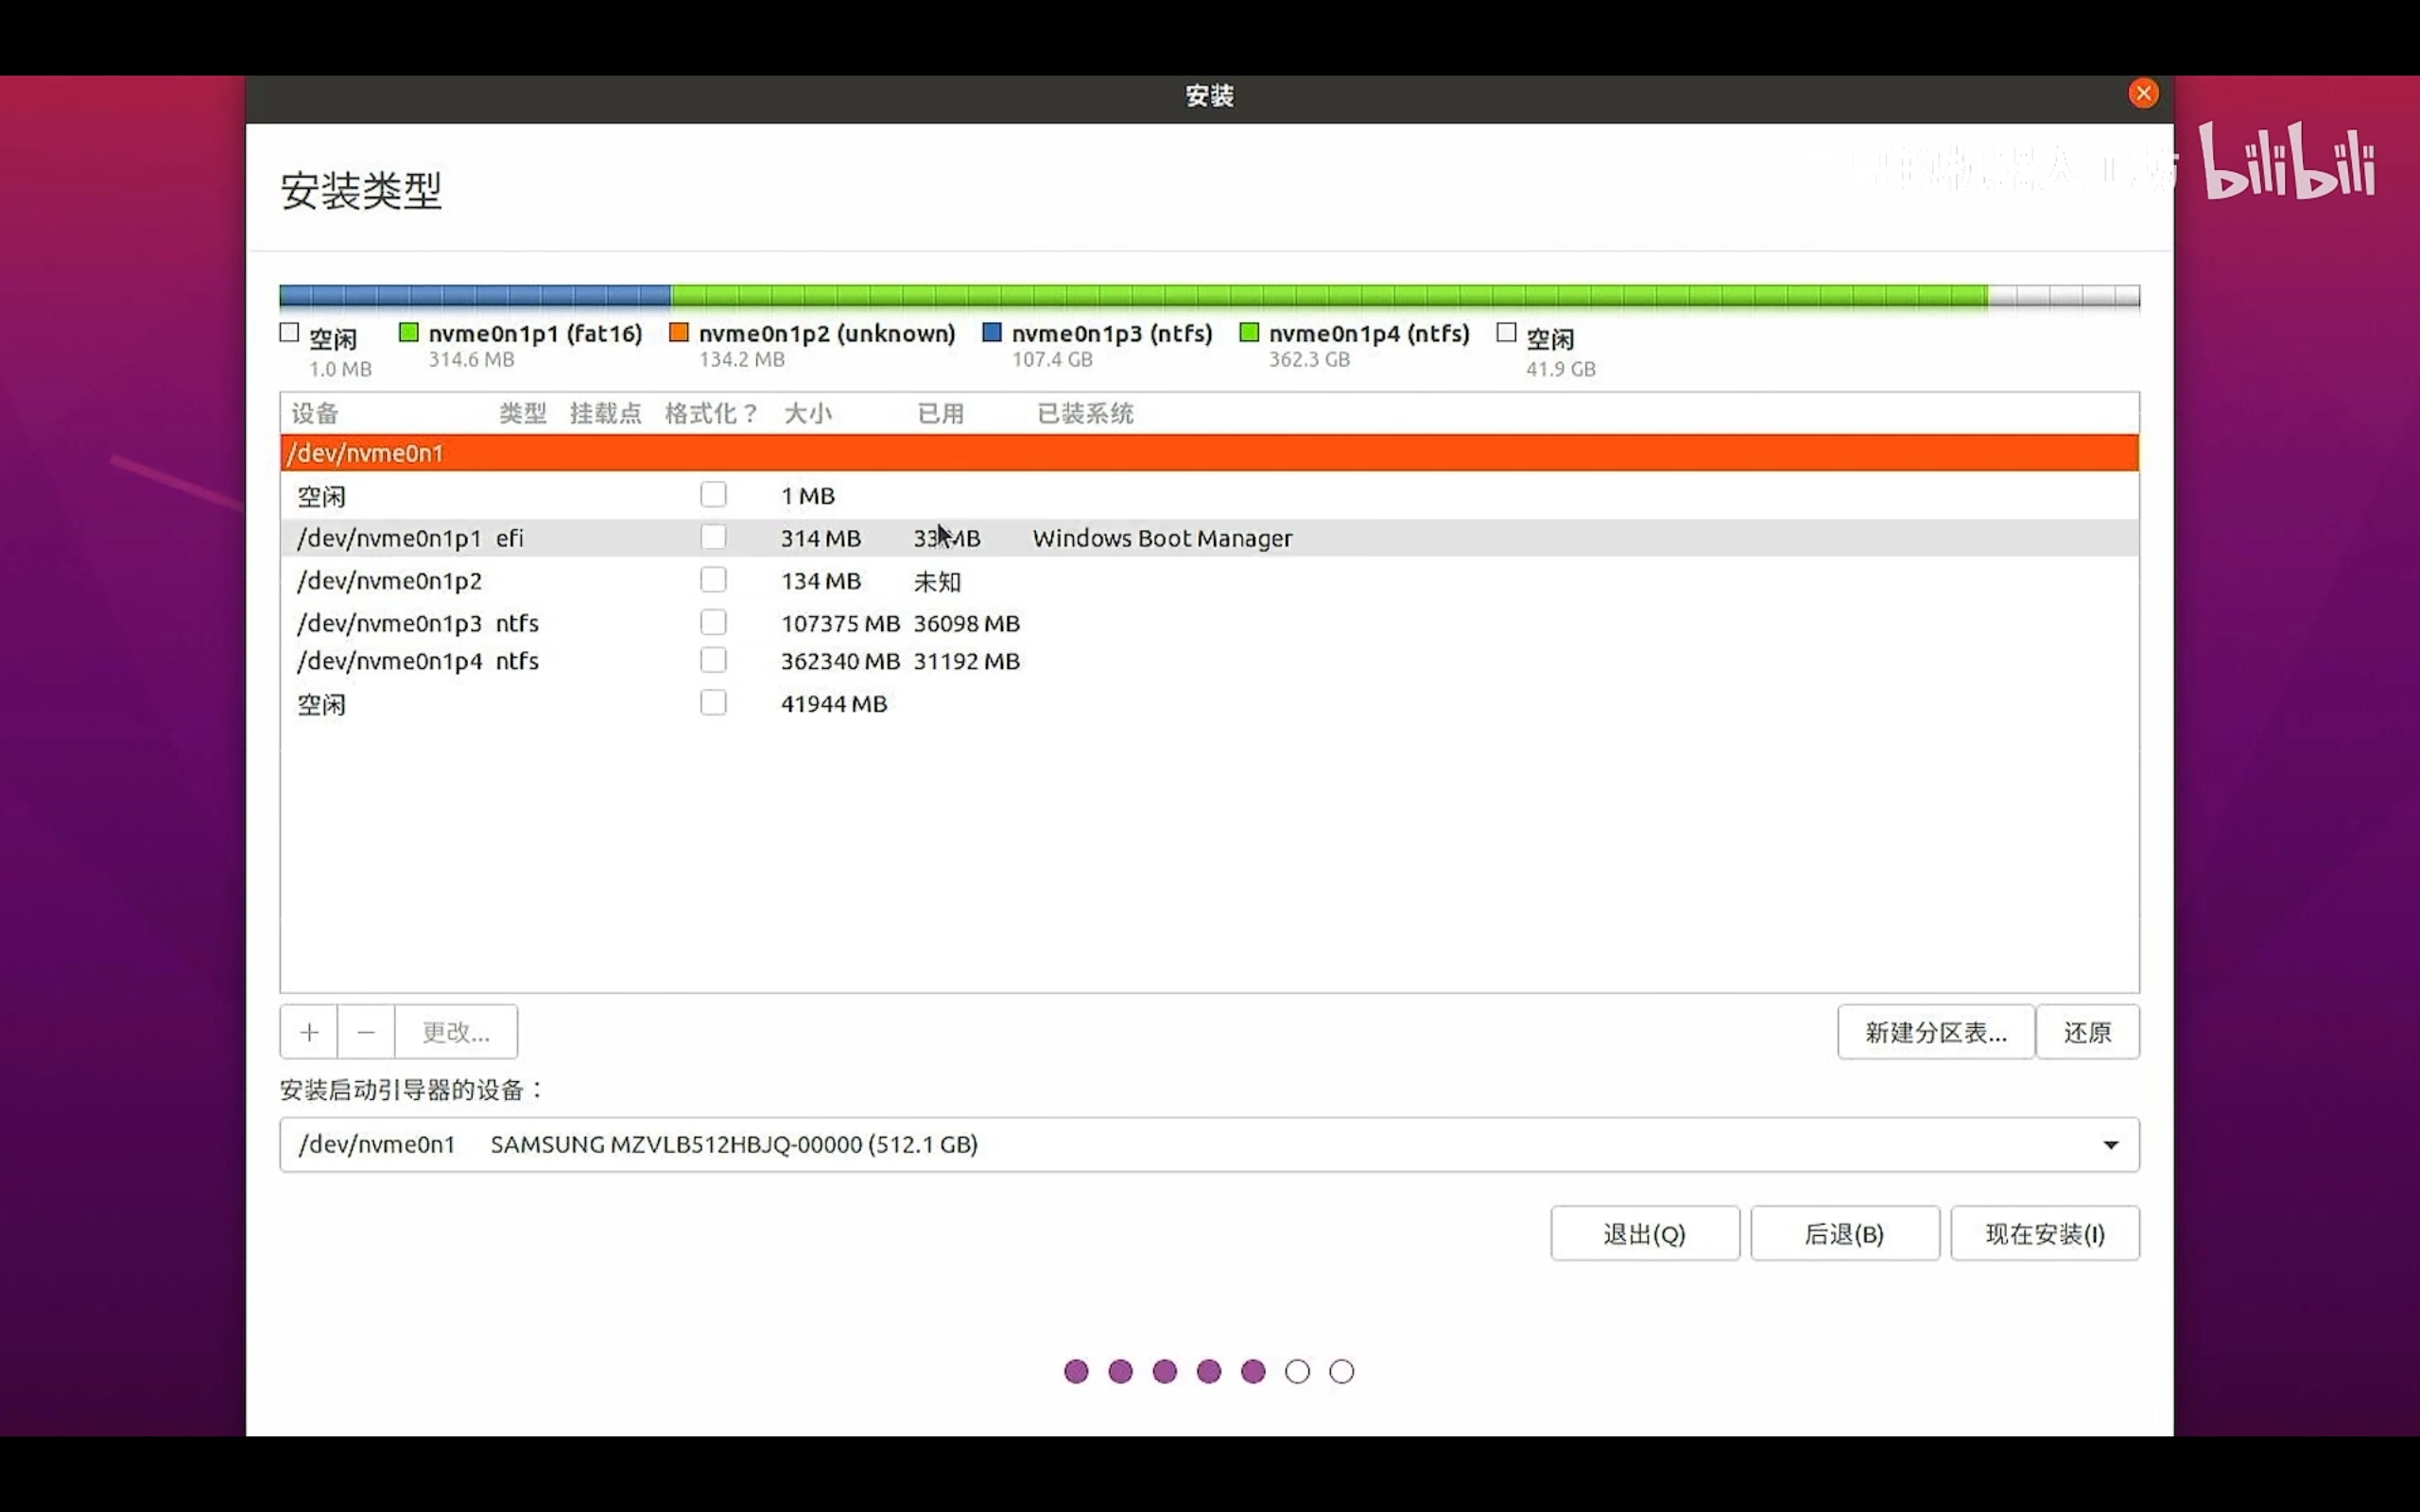The height and width of the screenshot is (1512, 2420).
Task: Toggle format checkbox for /dev/nvme0n1p4
Action: coord(713,661)
